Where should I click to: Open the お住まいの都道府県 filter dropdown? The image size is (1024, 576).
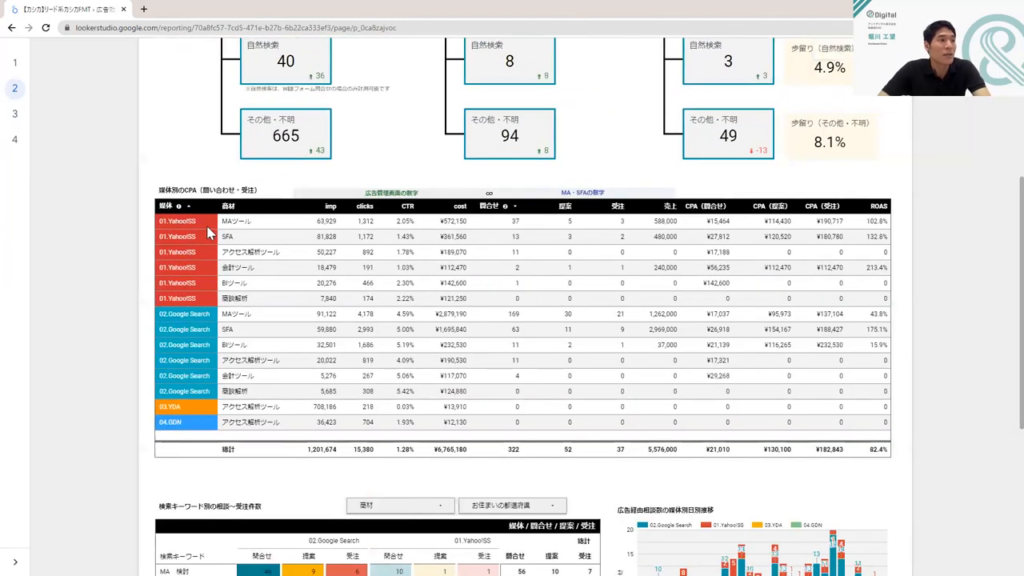(x=512, y=506)
